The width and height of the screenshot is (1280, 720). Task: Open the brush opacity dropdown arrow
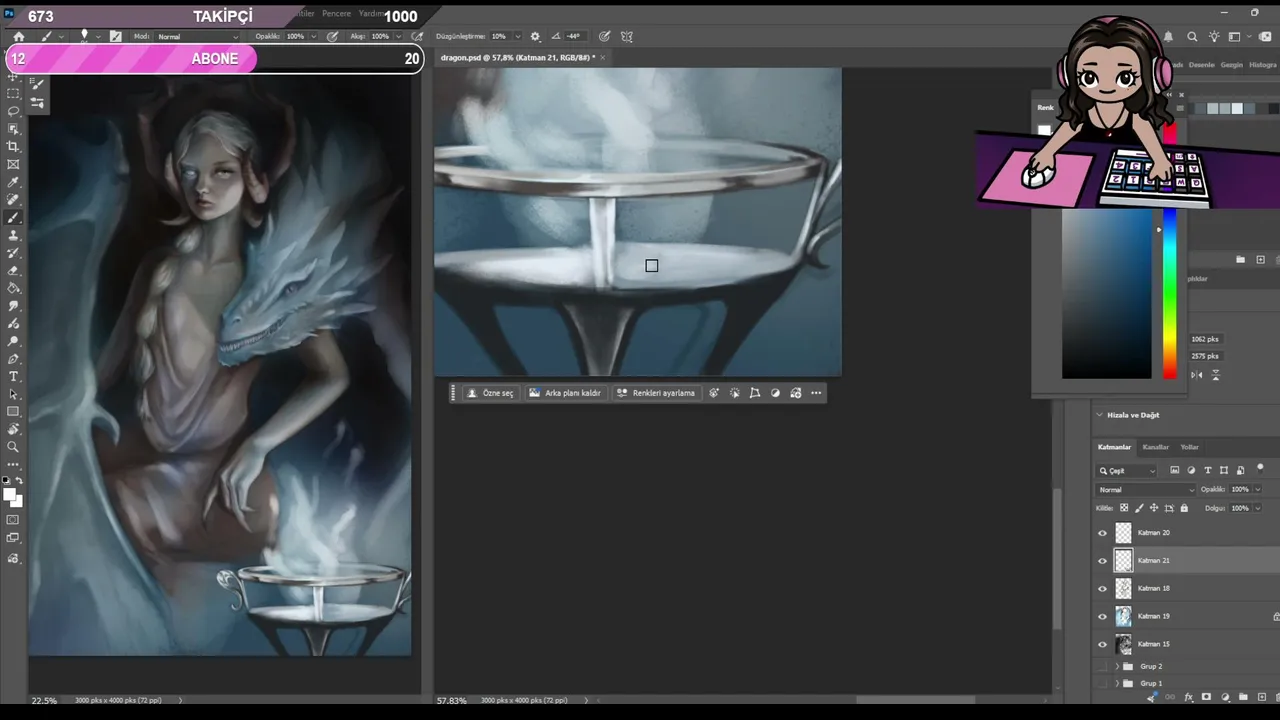tap(312, 37)
